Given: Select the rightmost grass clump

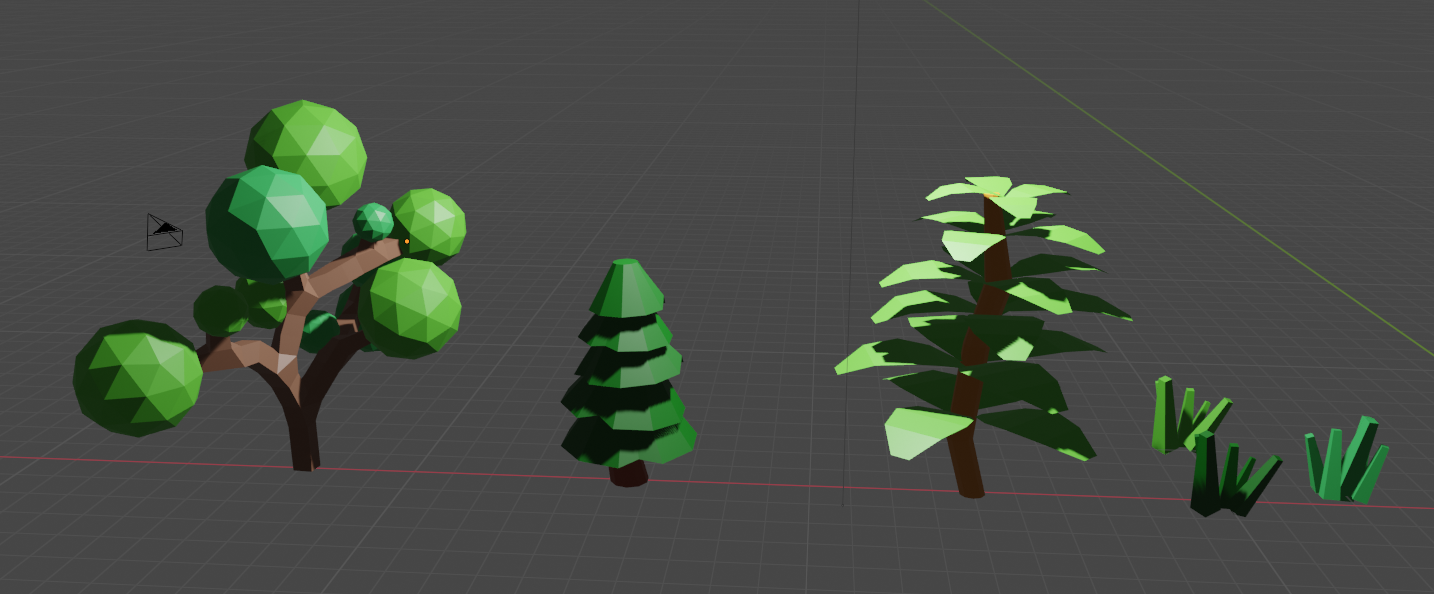Looking at the screenshot, I should (x=1347, y=460).
